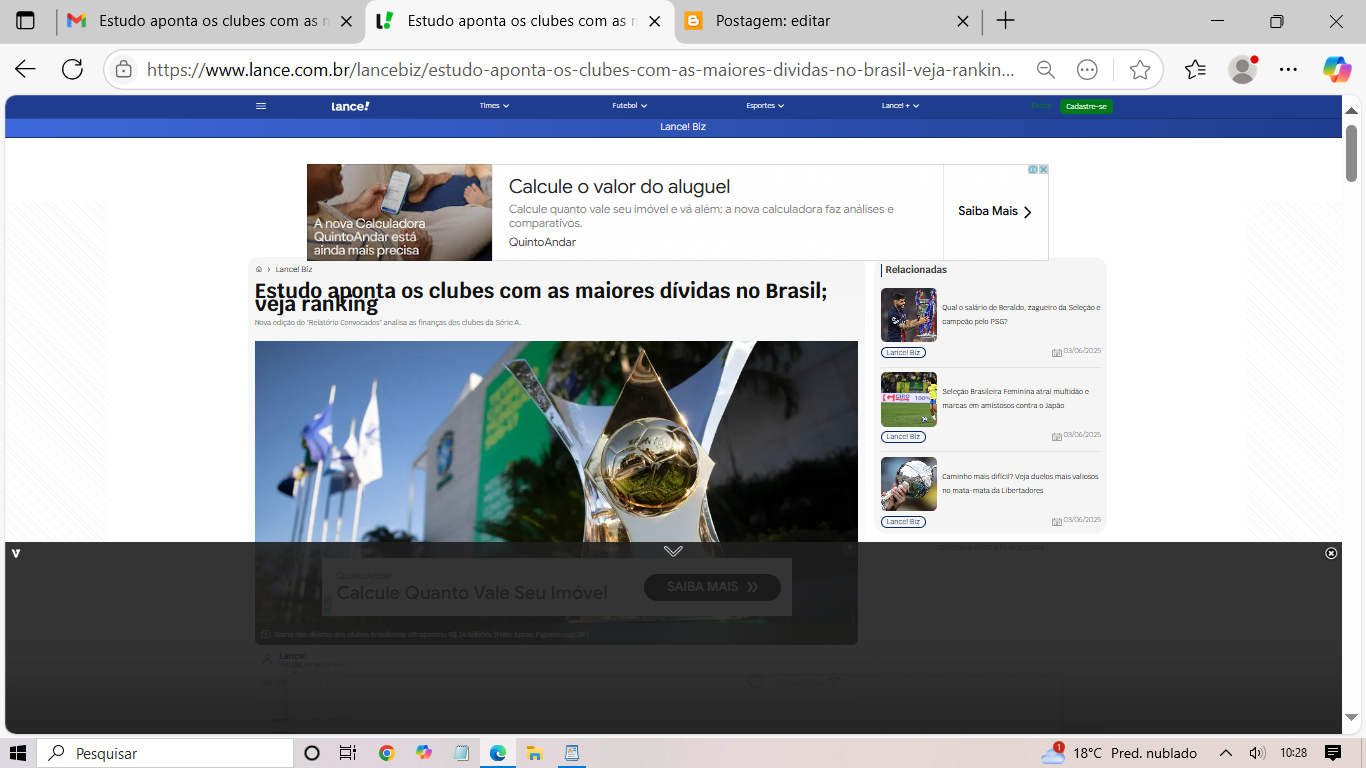The height and width of the screenshot is (768, 1366).
Task: Click the address bar URL
Action: point(581,70)
